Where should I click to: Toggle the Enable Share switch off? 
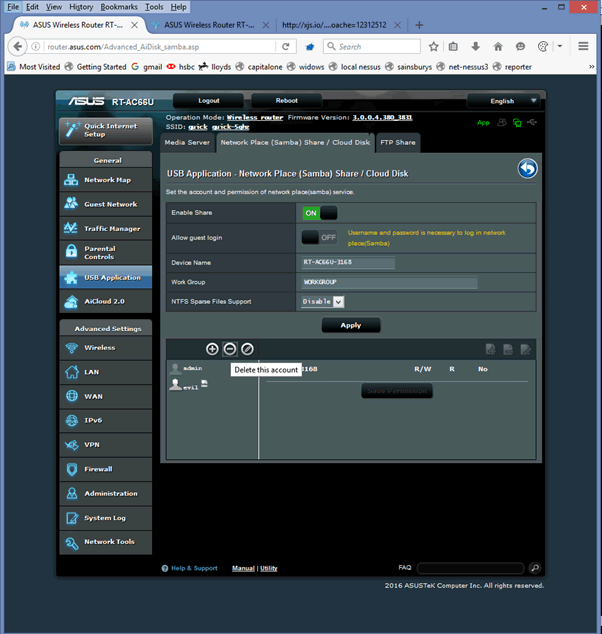coord(319,213)
